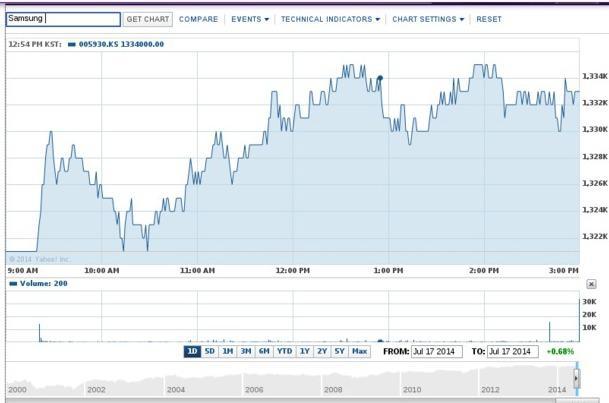Click the Volume legend color swatch
Screen dimensions: 609x403
[x=13, y=284]
